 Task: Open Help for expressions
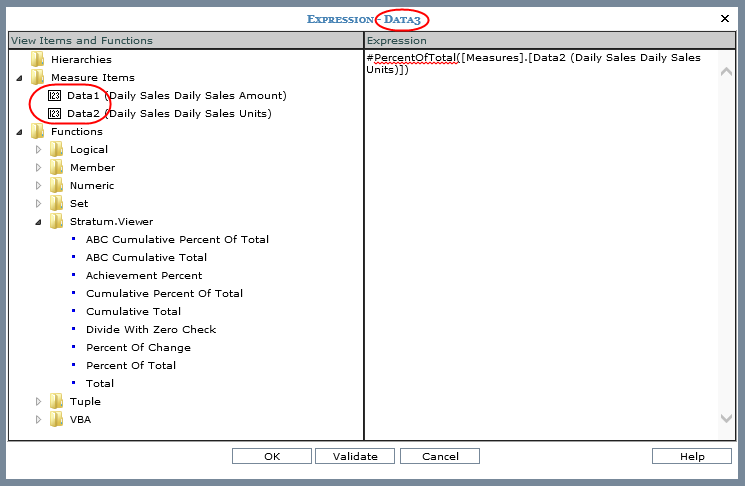[x=692, y=456]
